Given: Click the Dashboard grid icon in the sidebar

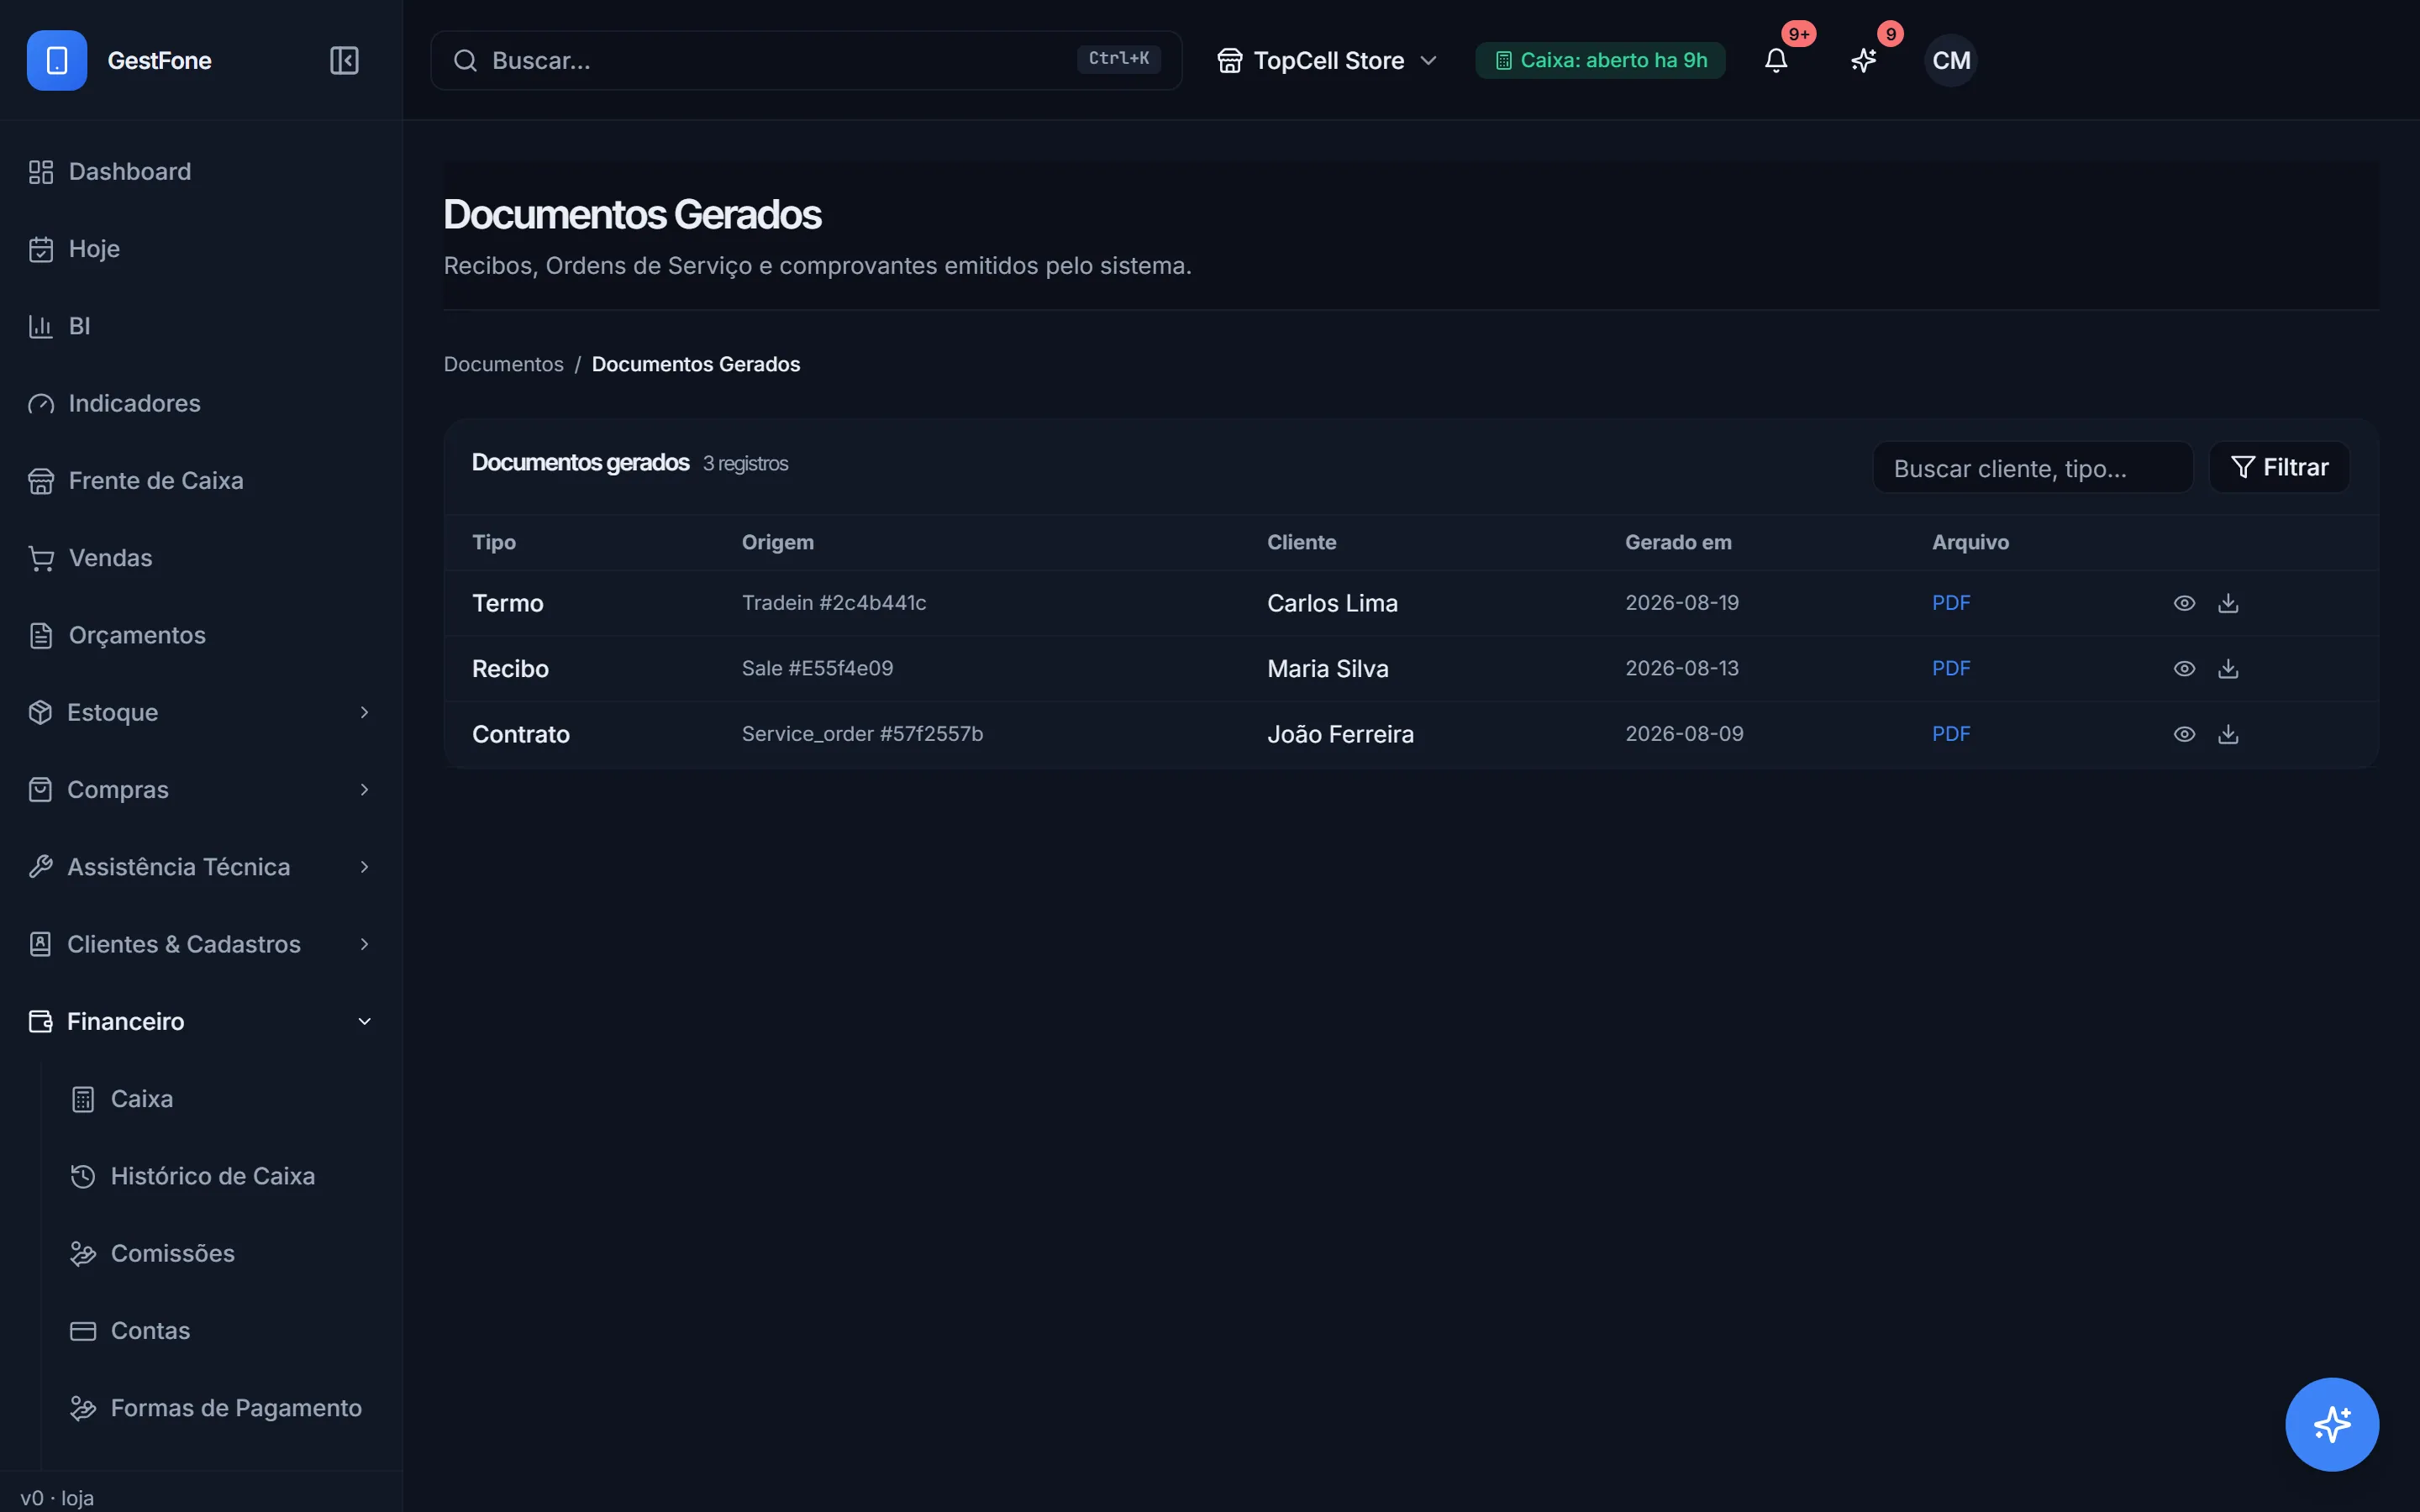Looking at the screenshot, I should 41,172.
